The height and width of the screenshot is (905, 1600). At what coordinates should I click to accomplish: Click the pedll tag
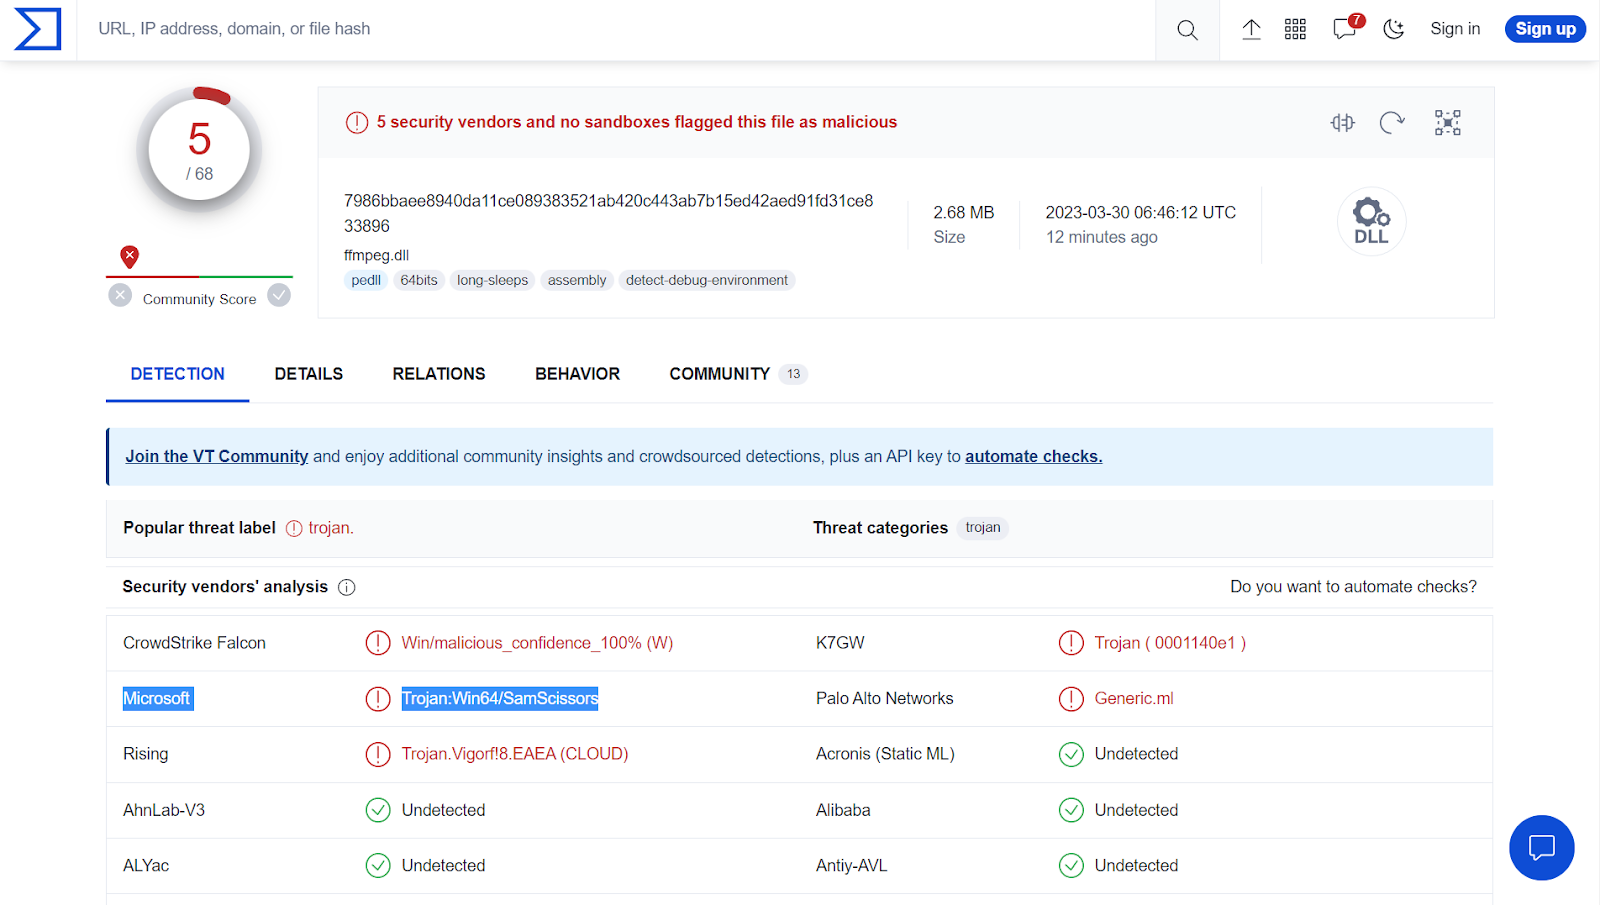366,280
